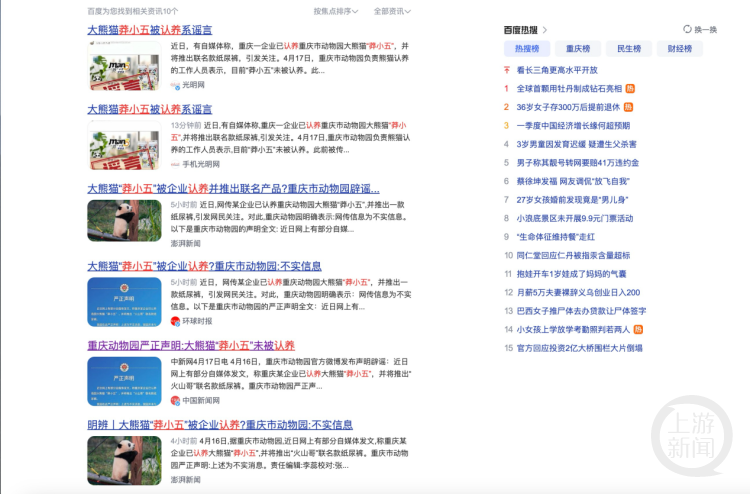
Task: Open the first 大熊猫莽小五被认养系谣言 headline
Action: coord(150,30)
